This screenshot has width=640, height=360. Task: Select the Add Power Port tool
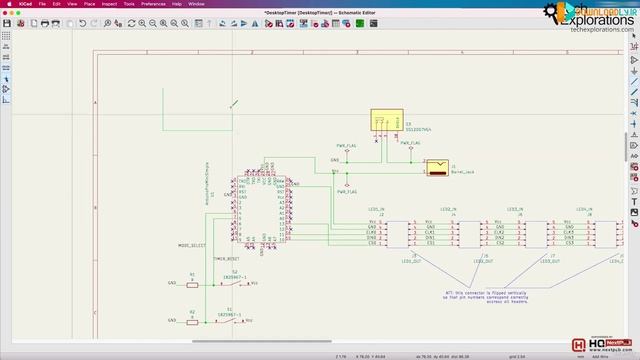[x=634, y=71]
